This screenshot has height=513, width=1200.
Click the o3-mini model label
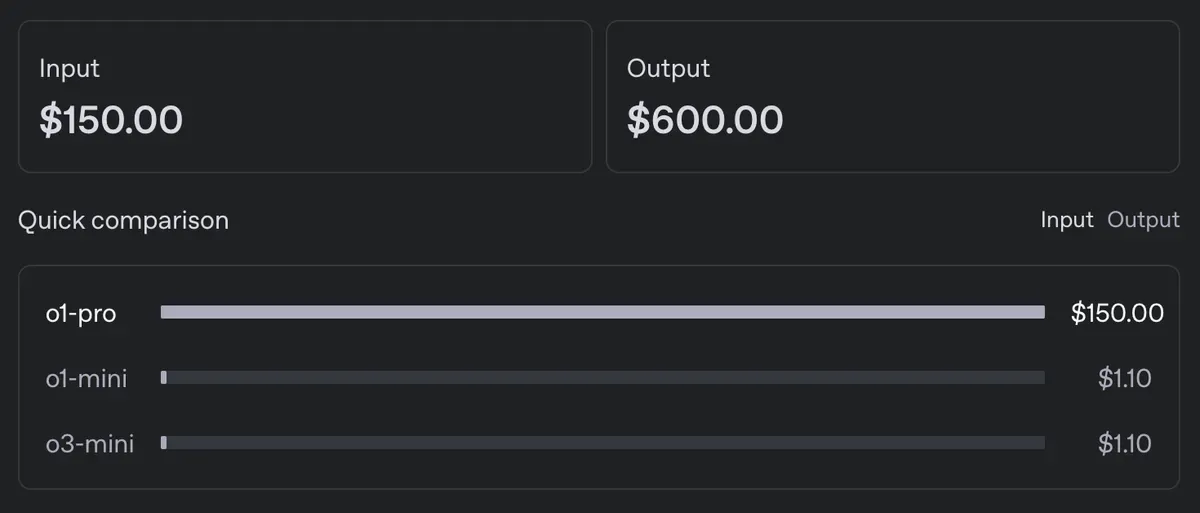pos(90,443)
